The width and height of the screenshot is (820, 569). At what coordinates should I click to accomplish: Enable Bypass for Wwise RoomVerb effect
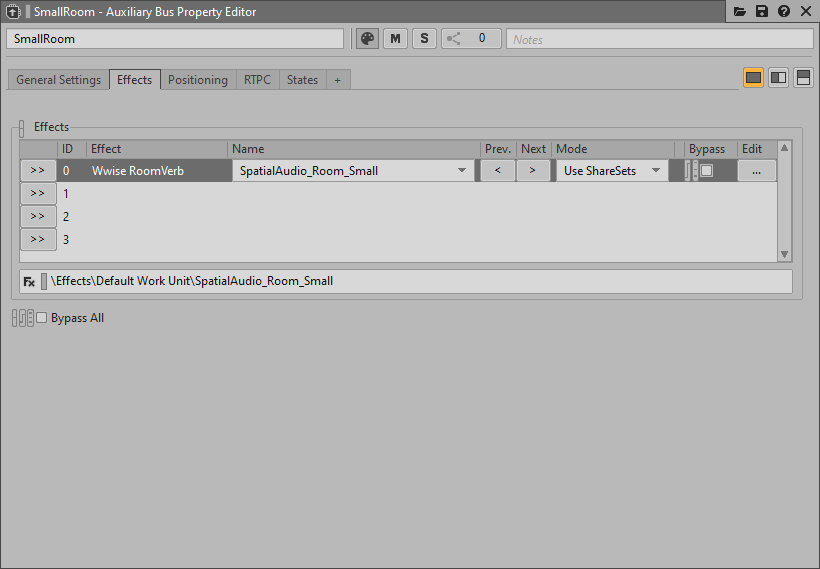point(707,171)
